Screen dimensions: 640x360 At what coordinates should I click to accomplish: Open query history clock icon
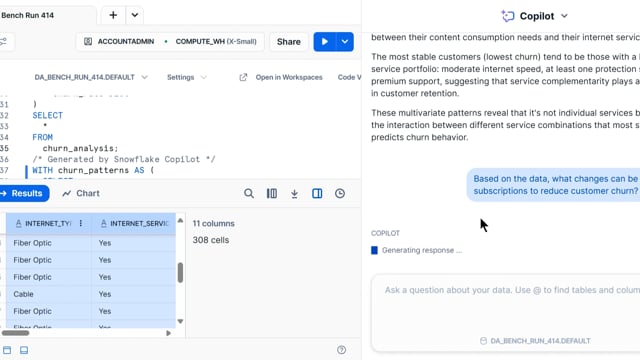pyautogui.click(x=340, y=193)
